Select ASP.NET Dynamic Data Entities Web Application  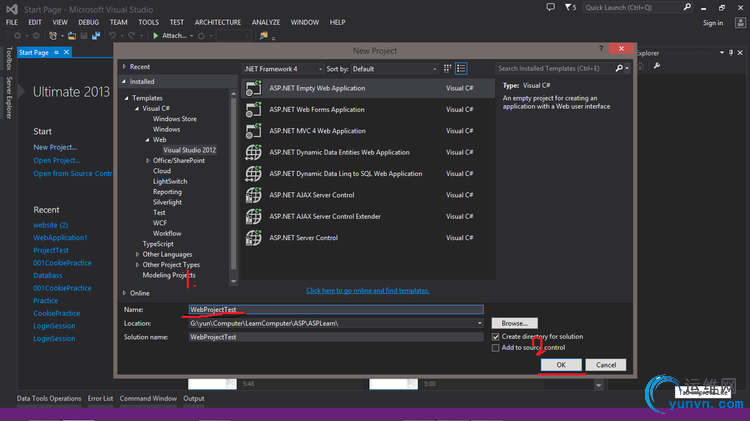368,152
